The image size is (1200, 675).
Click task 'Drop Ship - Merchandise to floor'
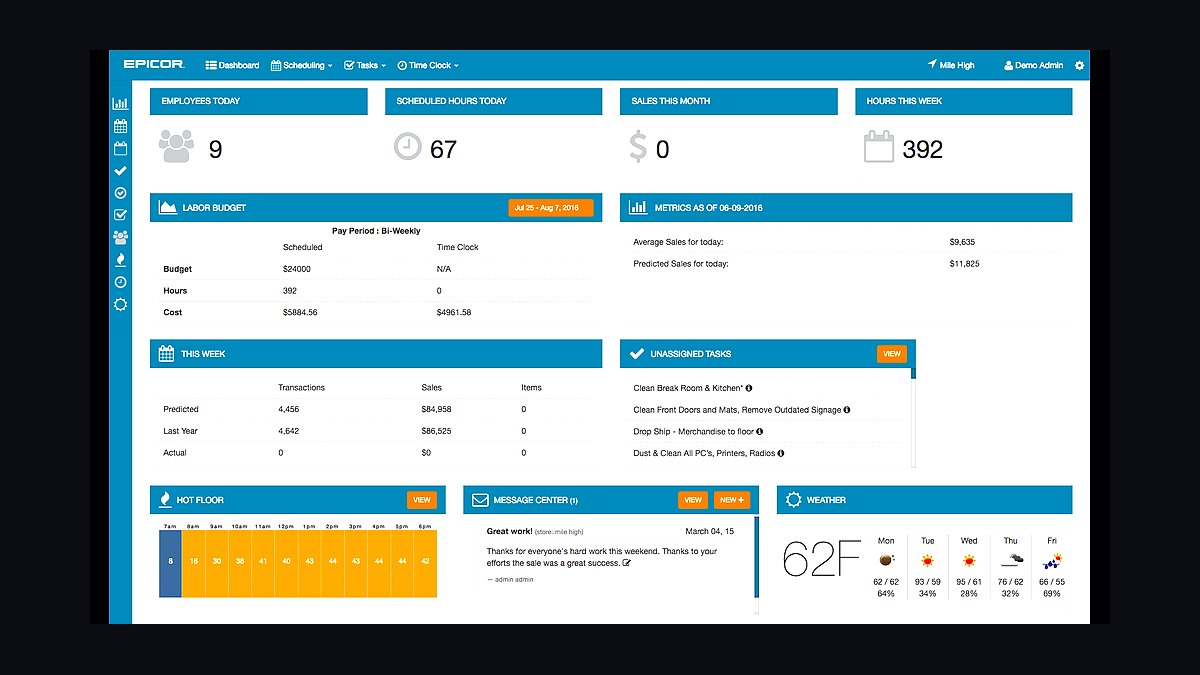693,432
